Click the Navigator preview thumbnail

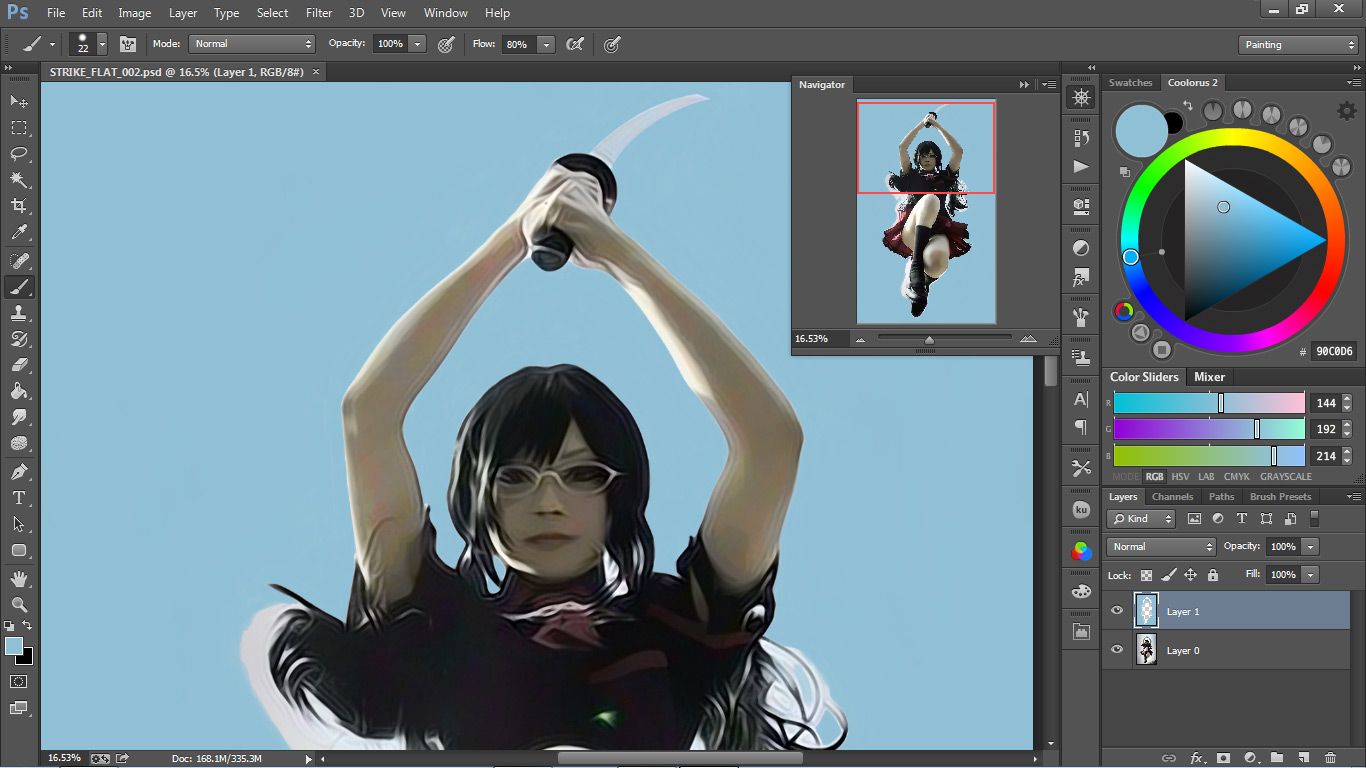click(x=926, y=212)
